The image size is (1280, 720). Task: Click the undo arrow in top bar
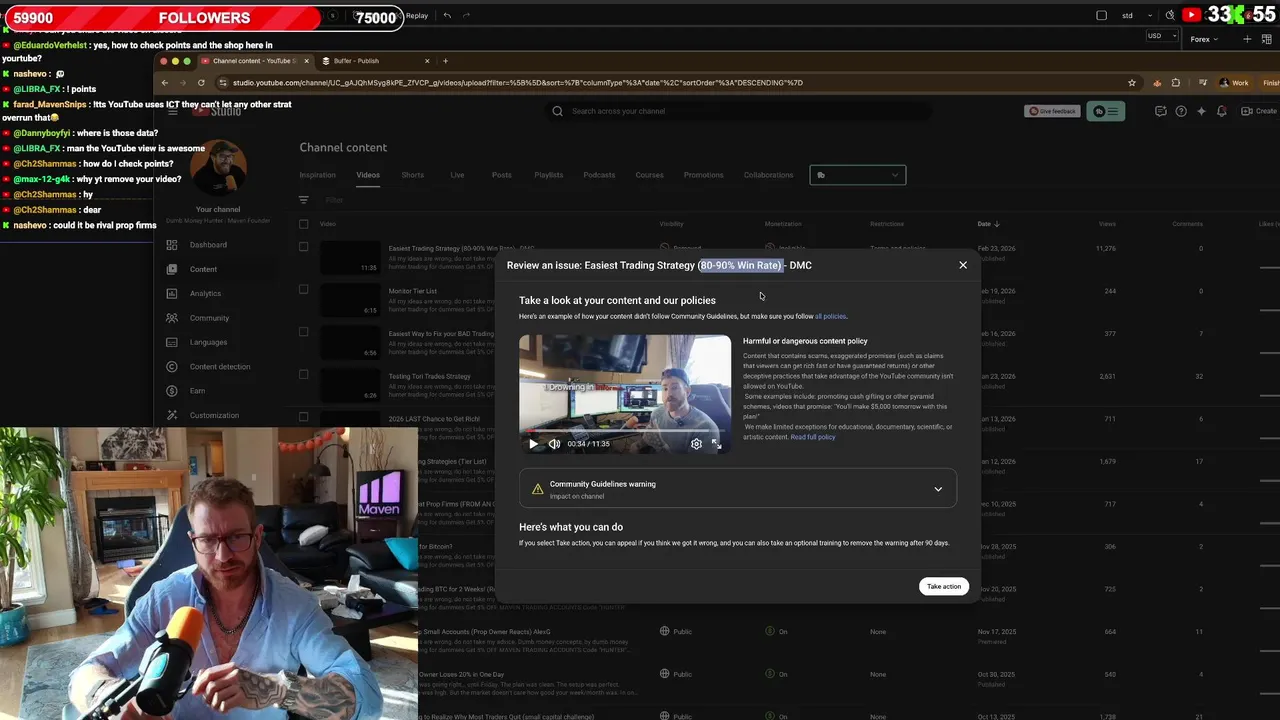tap(447, 15)
